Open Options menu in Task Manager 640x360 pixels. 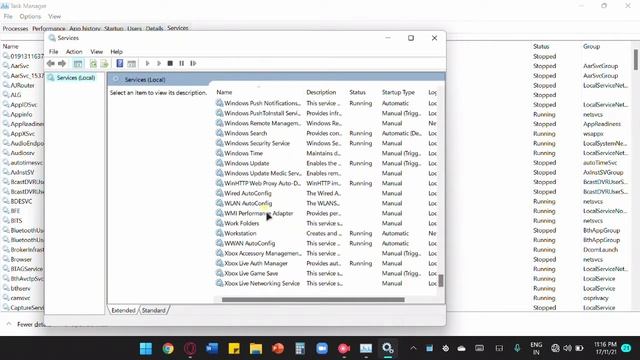pyautogui.click(x=30, y=17)
